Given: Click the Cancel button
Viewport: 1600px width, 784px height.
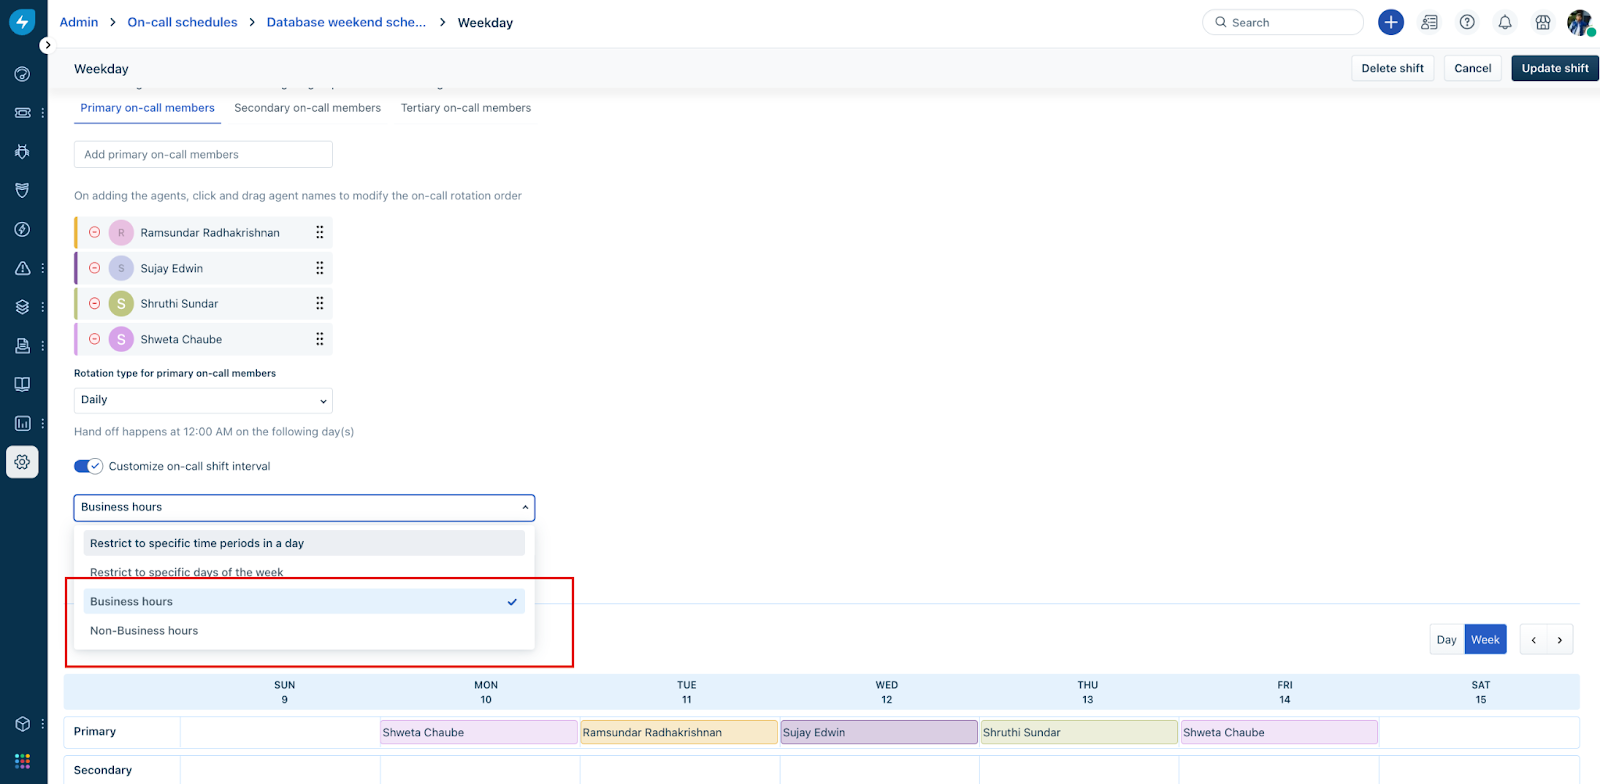Looking at the screenshot, I should pos(1473,68).
